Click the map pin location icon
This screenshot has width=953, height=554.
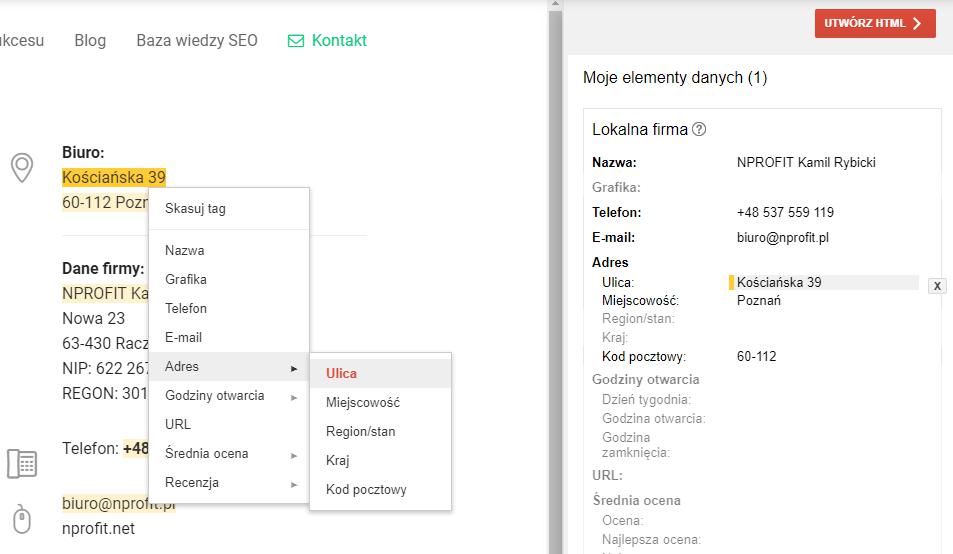(22, 168)
